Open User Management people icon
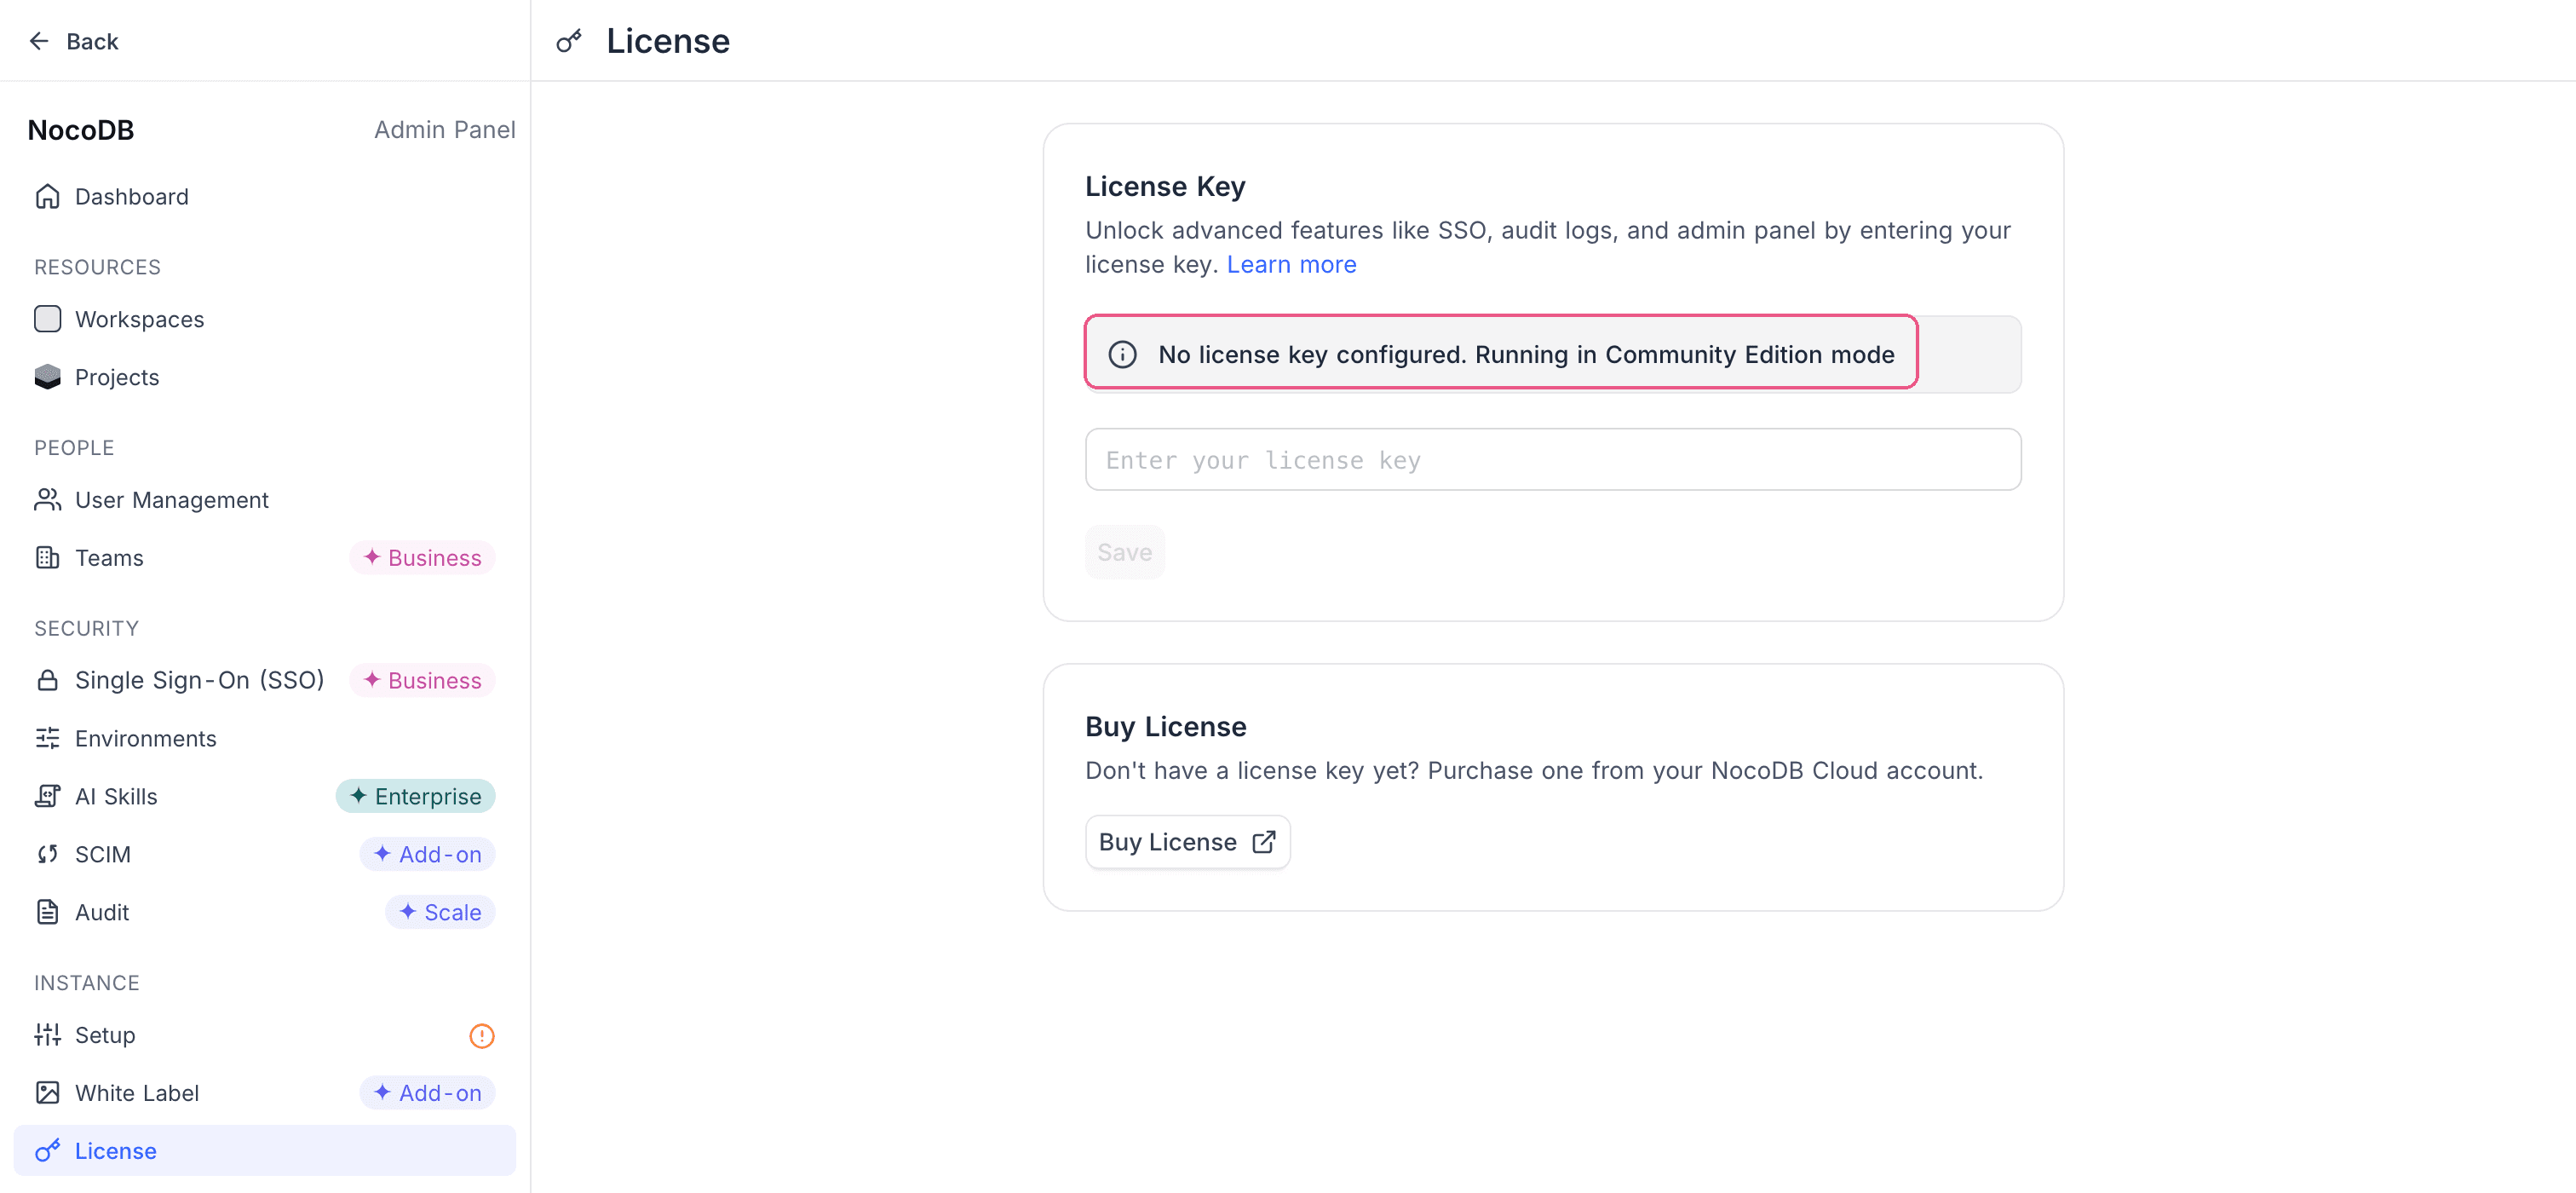 coord(47,499)
